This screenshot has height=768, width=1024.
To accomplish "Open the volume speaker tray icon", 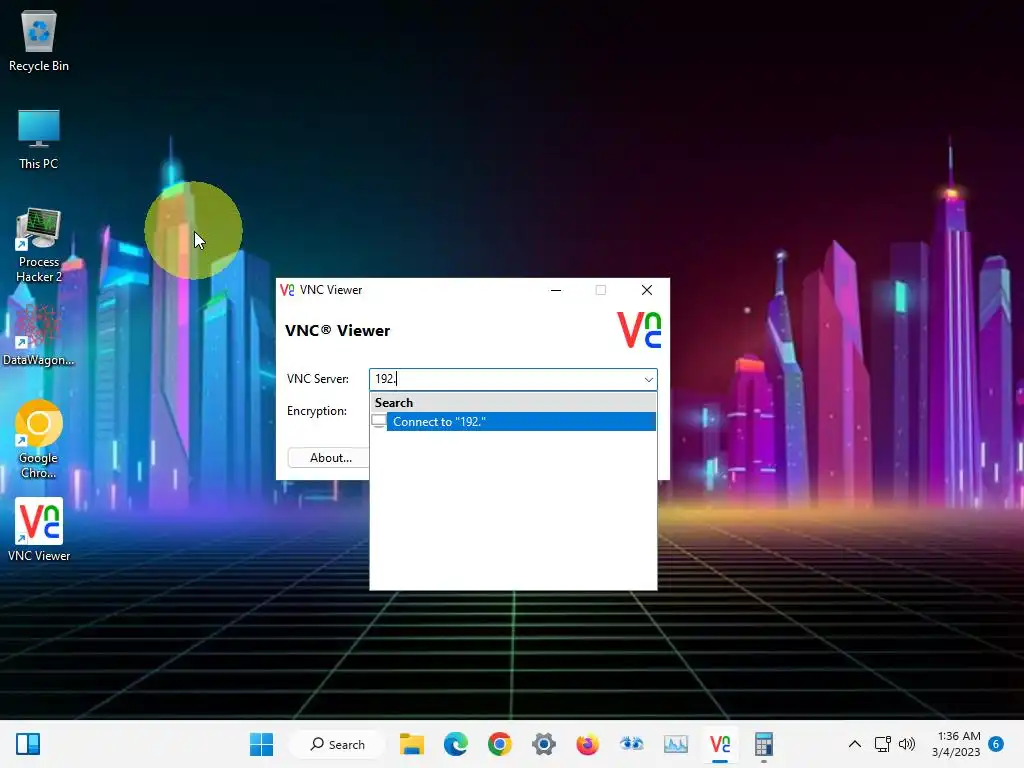I will pyautogui.click(x=906, y=744).
